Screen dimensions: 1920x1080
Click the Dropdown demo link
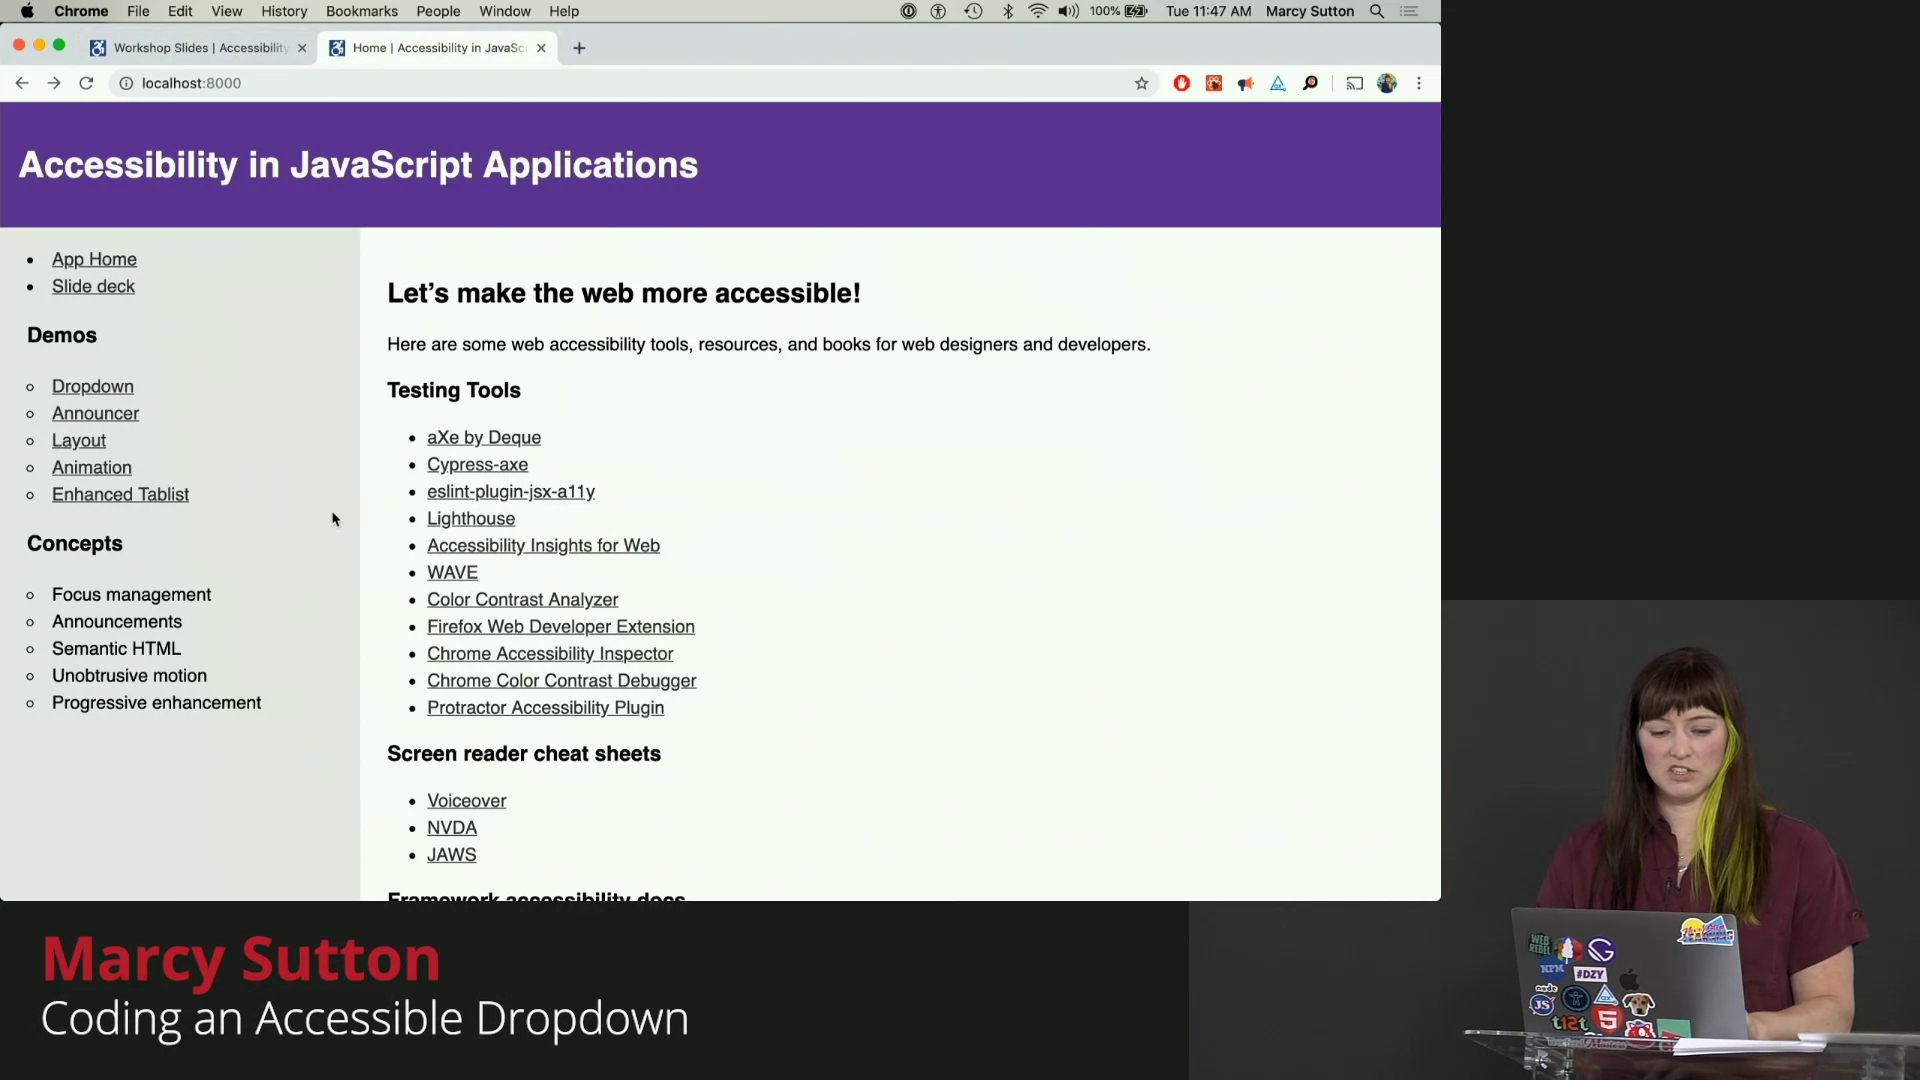coord(92,387)
